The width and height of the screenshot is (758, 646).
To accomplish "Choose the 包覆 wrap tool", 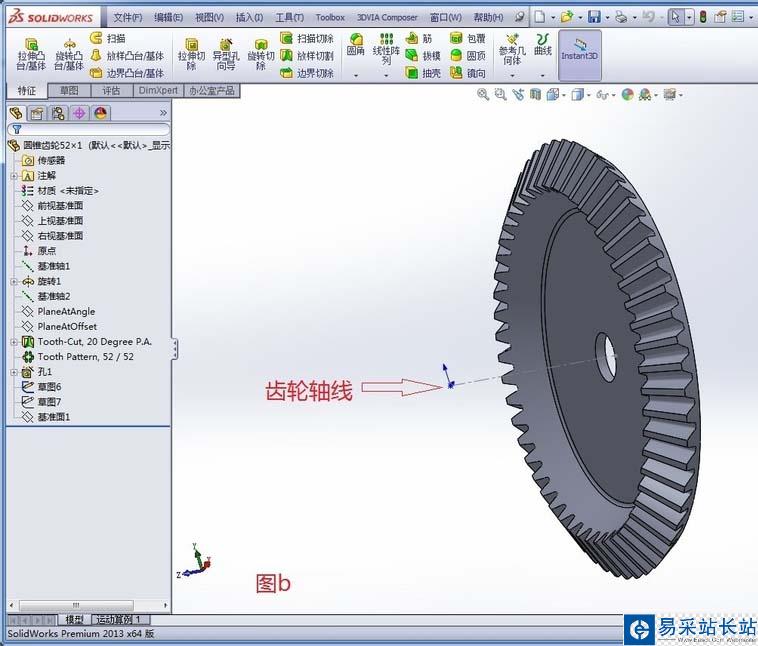I will [467, 38].
